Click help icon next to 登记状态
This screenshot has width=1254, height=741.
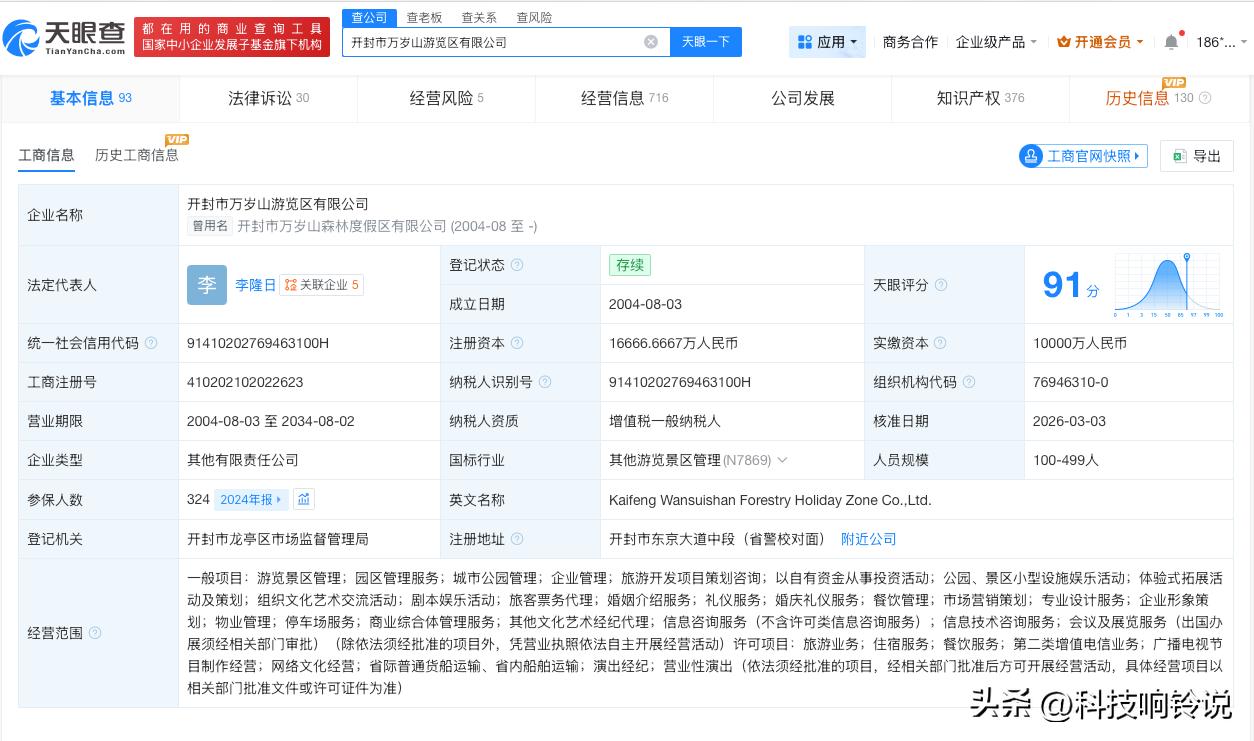(x=517, y=265)
